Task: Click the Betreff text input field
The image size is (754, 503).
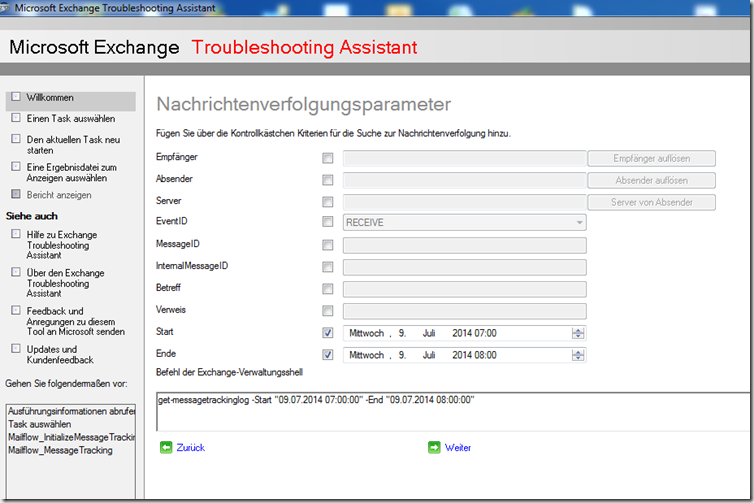Action: [464, 289]
